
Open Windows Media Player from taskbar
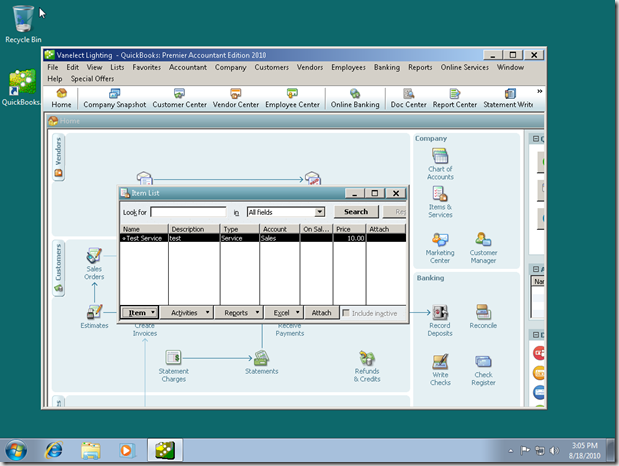coord(126,451)
